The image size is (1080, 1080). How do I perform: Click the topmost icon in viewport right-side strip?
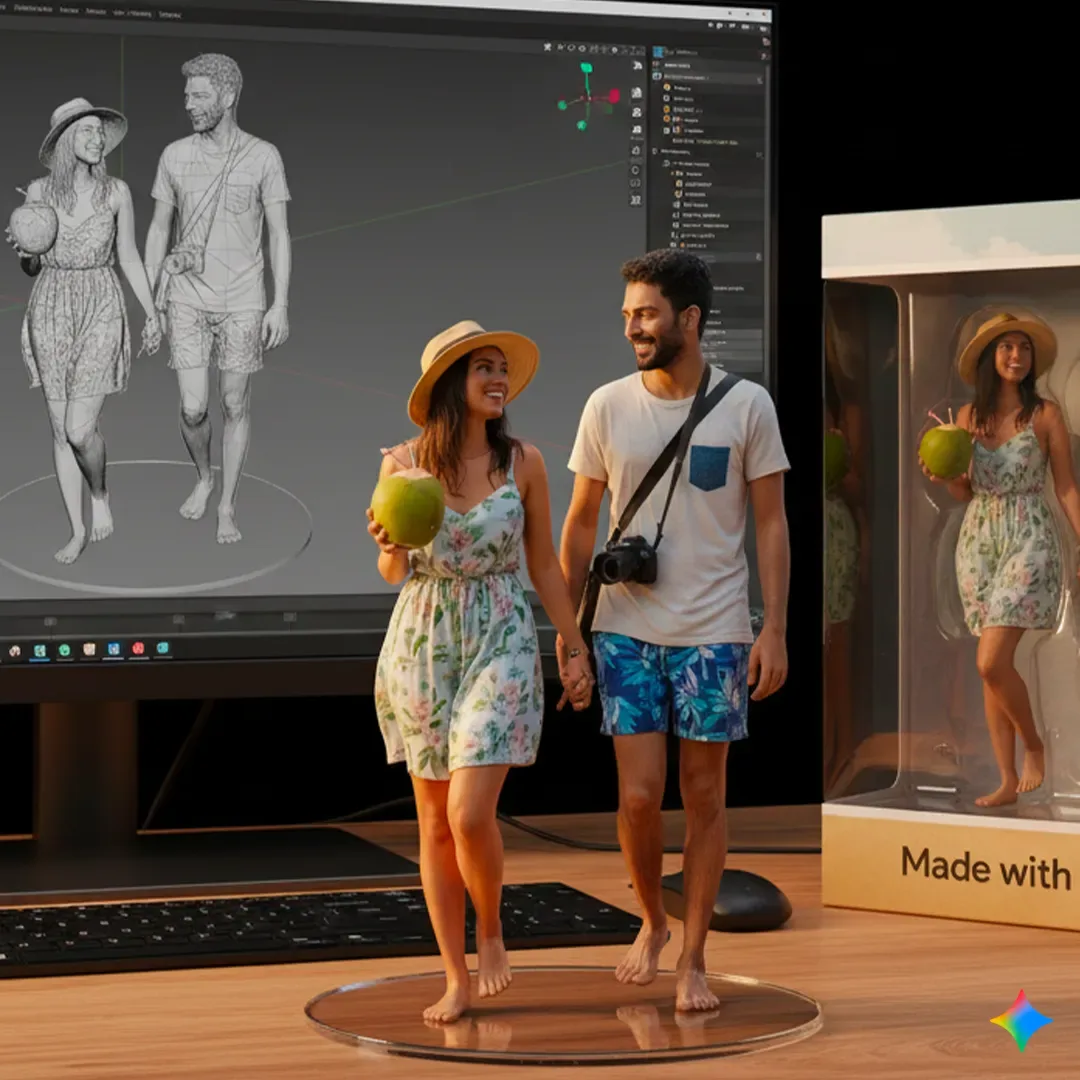(x=637, y=65)
